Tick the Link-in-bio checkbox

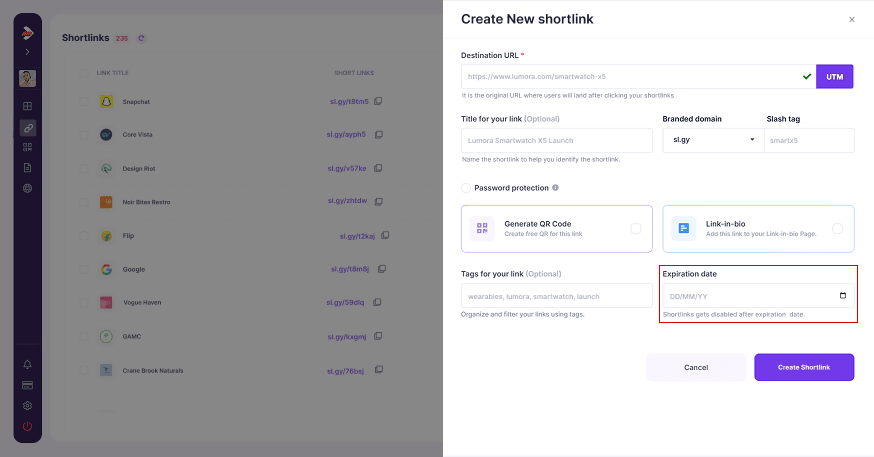coord(837,228)
